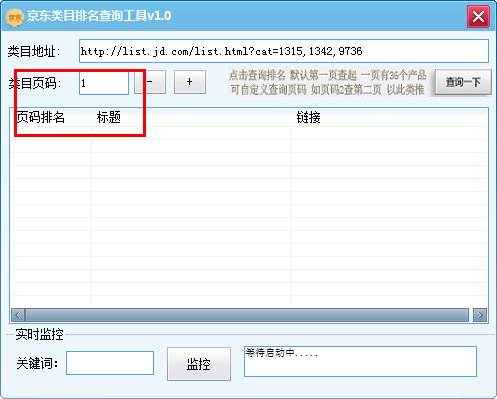Viewport: 497px width, 399px height.
Task: Click the 京东 app icon in title bar
Action: click(x=15, y=17)
